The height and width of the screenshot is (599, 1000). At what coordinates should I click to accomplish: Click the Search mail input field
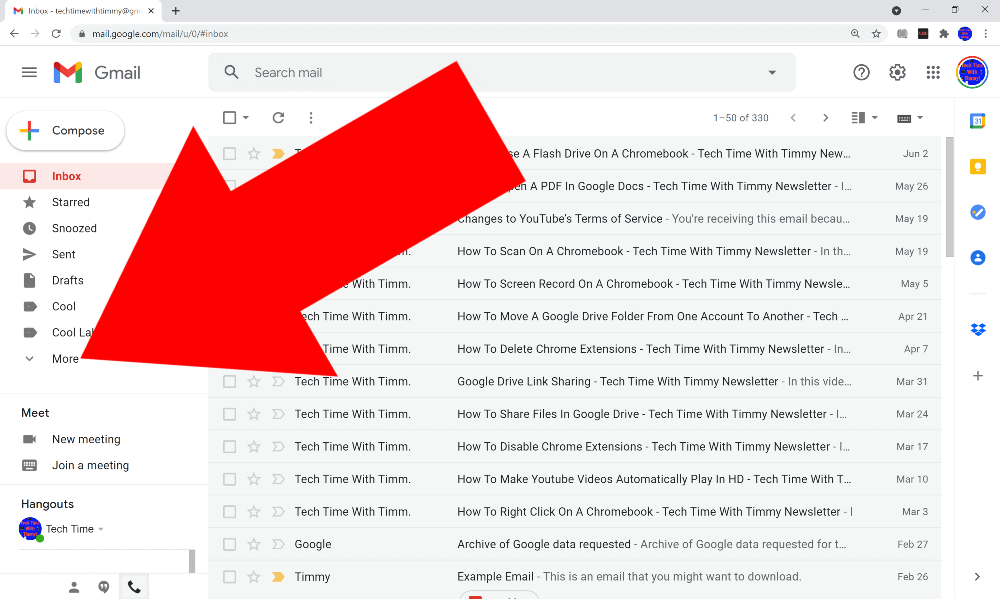(x=504, y=73)
